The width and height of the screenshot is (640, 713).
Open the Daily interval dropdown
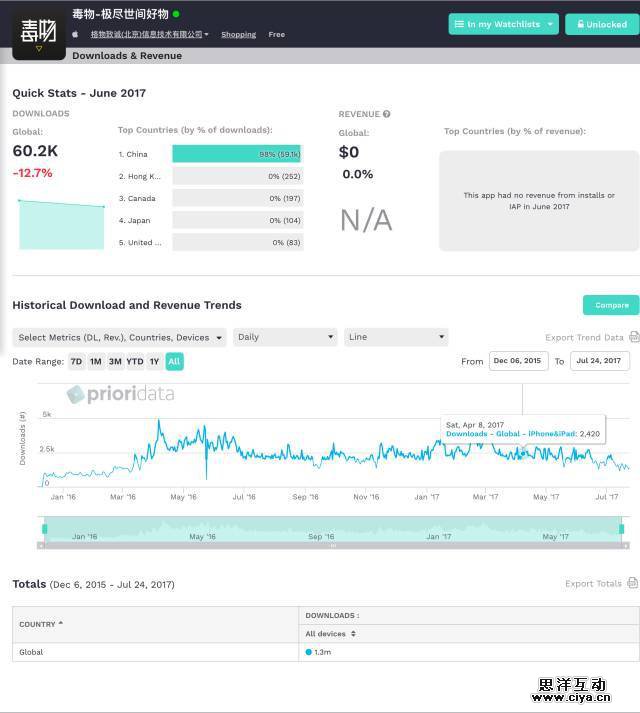[285, 337]
